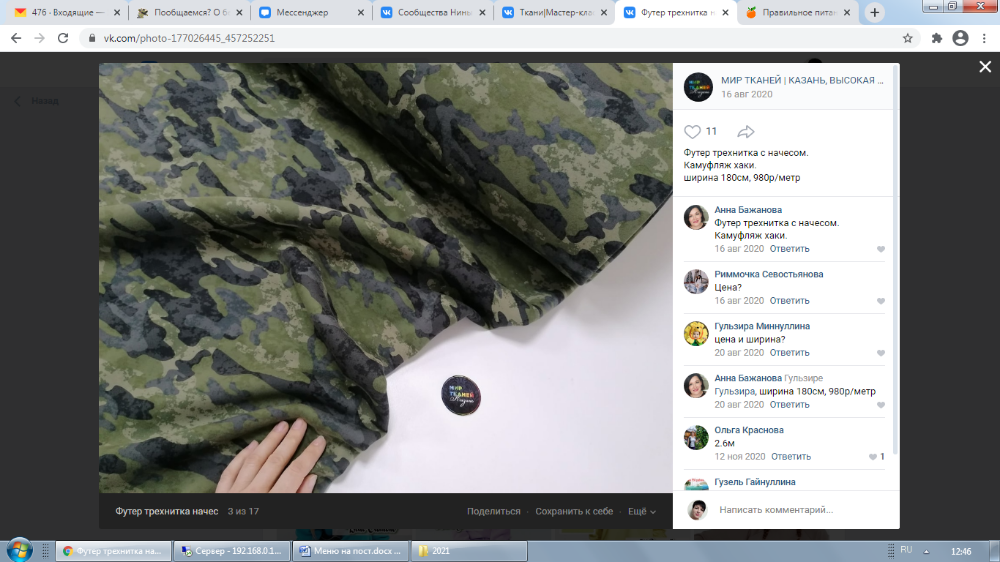Click the RU language indicator
This screenshot has height=562, width=1000.
(x=906, y=550)
